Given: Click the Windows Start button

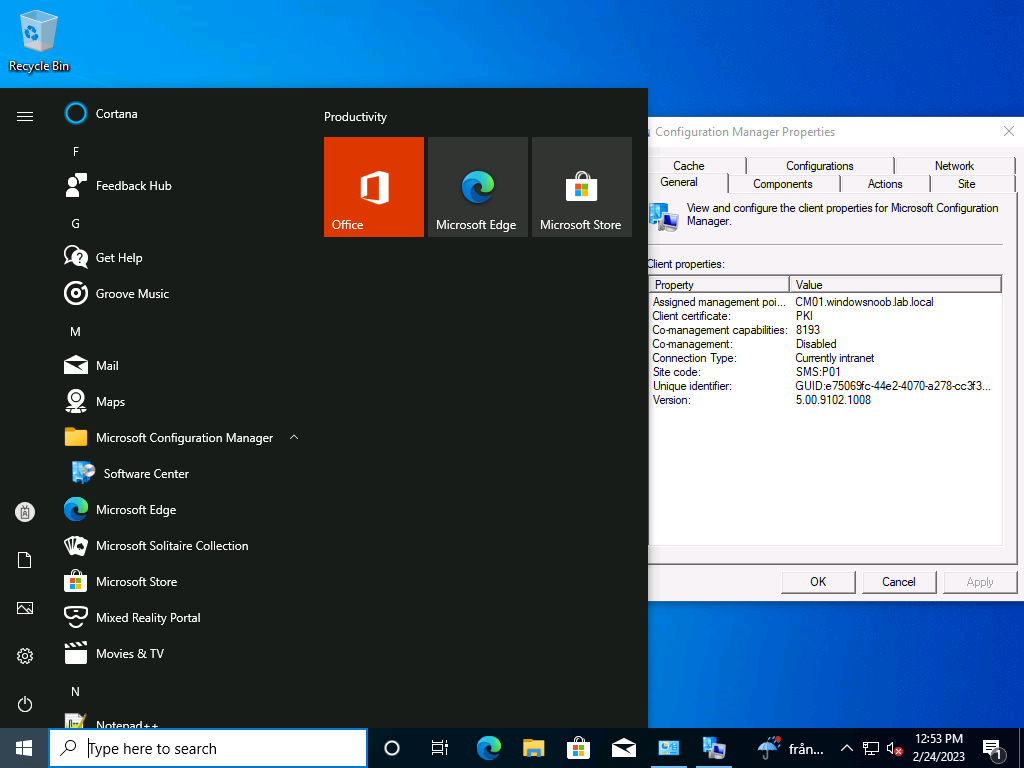Looking at the screenshot, I should point(24,748).
